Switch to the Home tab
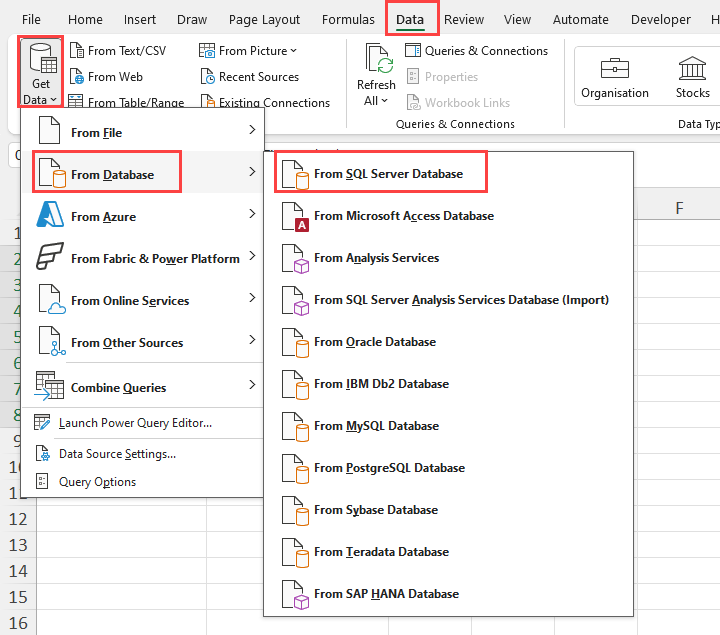The height and width of the screenshot is (635, 720). point(85,19)
